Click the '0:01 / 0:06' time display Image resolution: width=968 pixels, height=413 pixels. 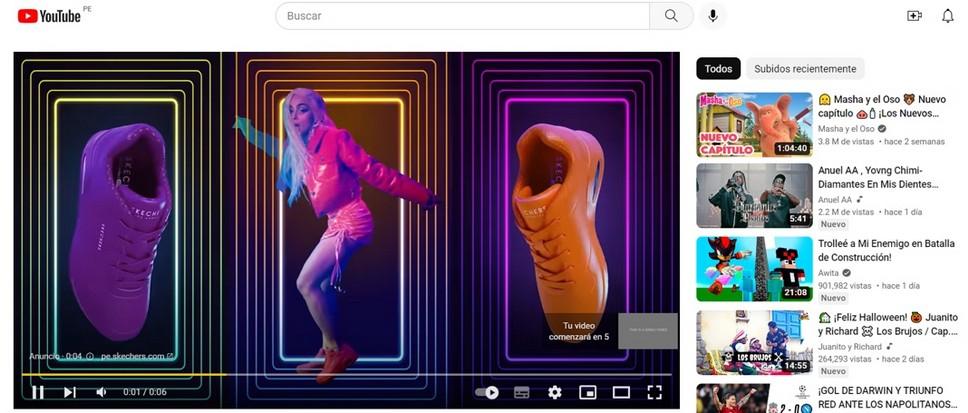tap(144, 392)
